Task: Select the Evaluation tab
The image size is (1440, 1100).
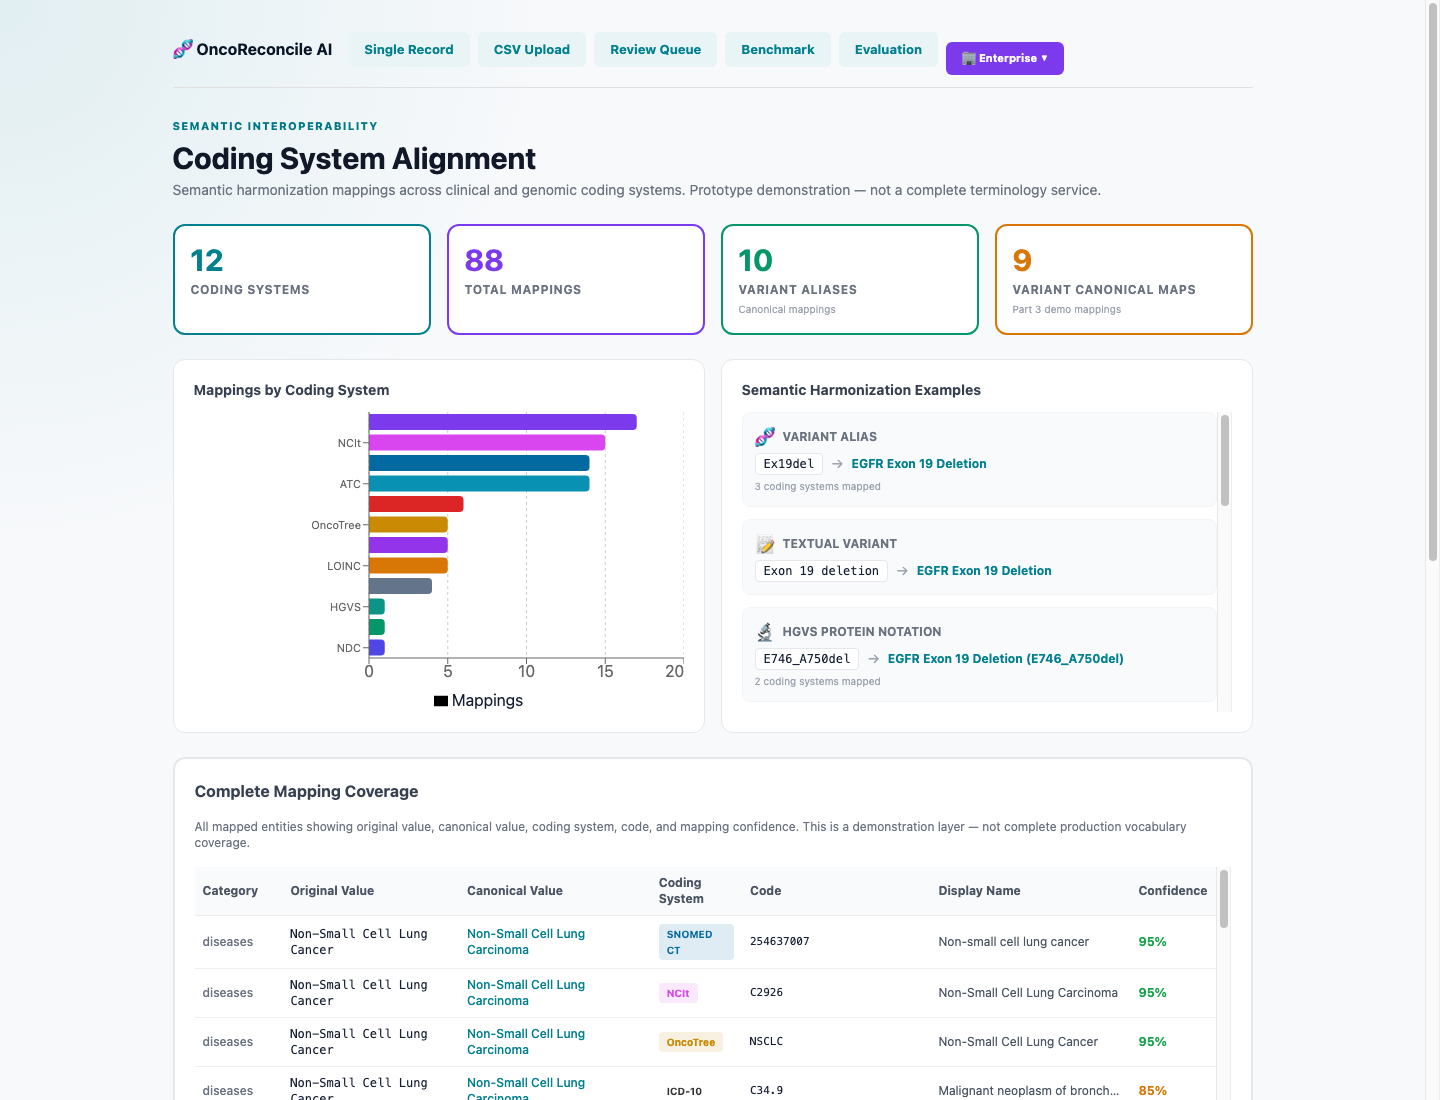Action: [x=888, y=49]
